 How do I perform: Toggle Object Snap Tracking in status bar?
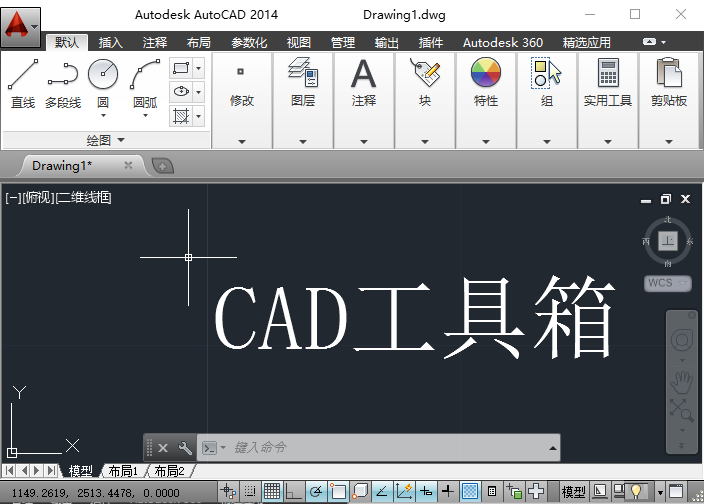click(382, 491)
